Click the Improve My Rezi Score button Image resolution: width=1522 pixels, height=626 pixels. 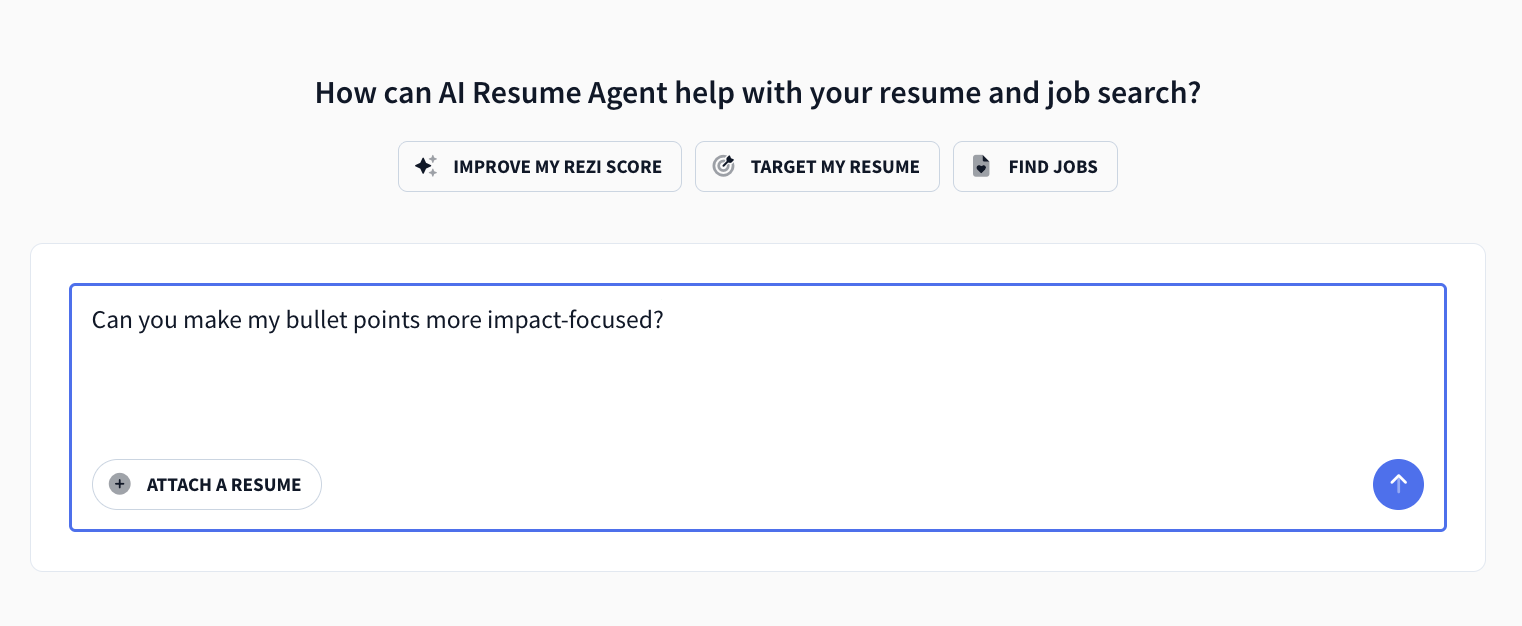pyautogui.click(x=540, y=166)
